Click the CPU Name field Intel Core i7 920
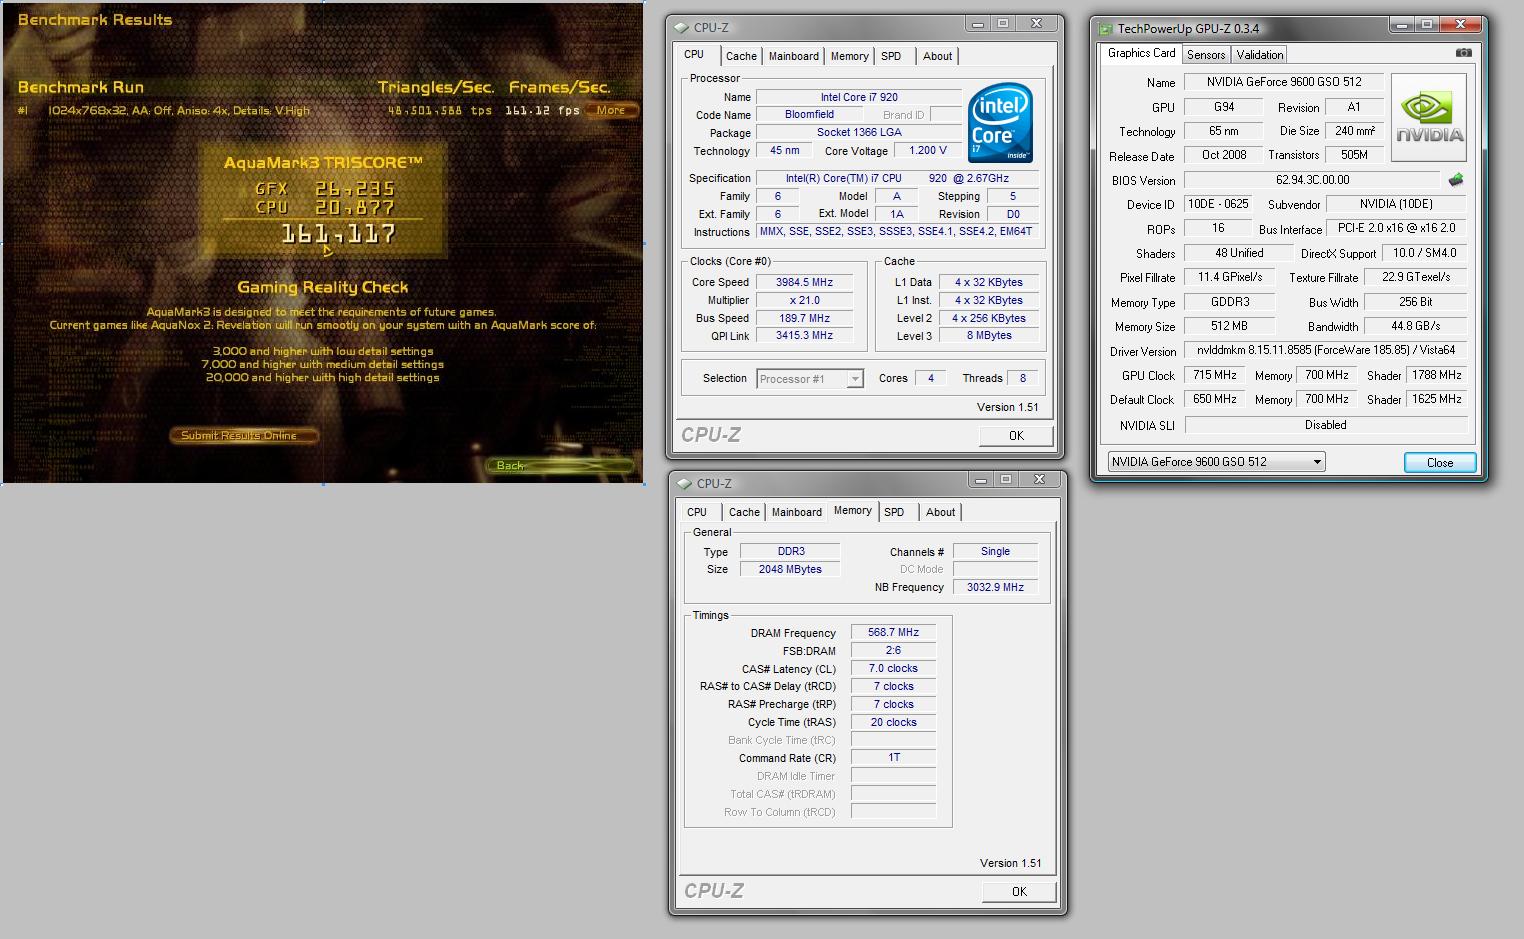Image resolution: width=1524 pixels, height=939 pixels. tap(859, 97)
